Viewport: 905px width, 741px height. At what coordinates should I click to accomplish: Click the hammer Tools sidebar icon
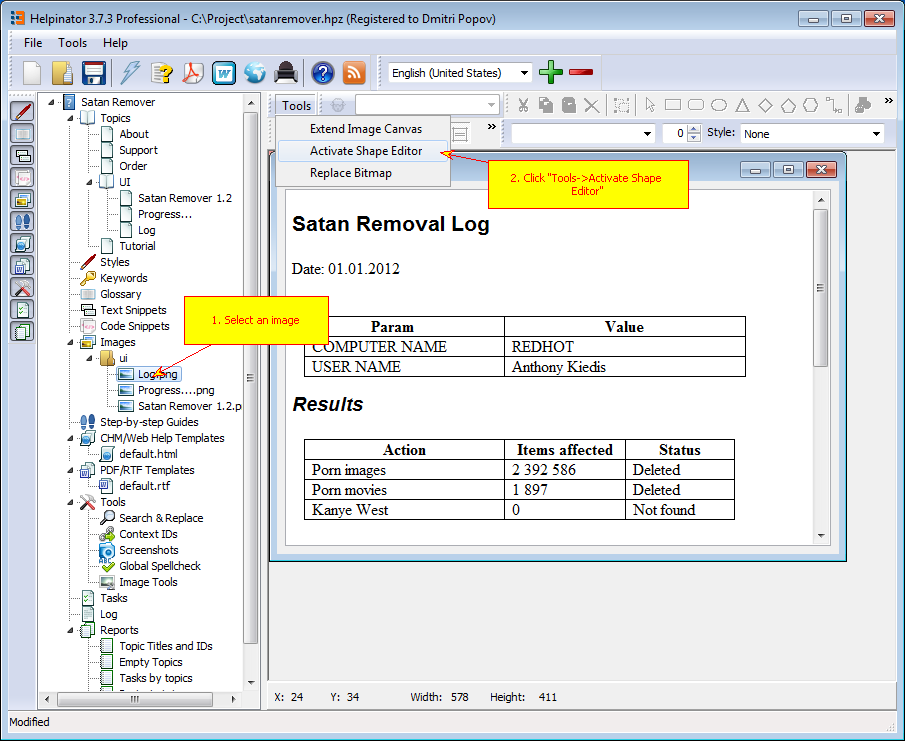(x=22, y=287)
